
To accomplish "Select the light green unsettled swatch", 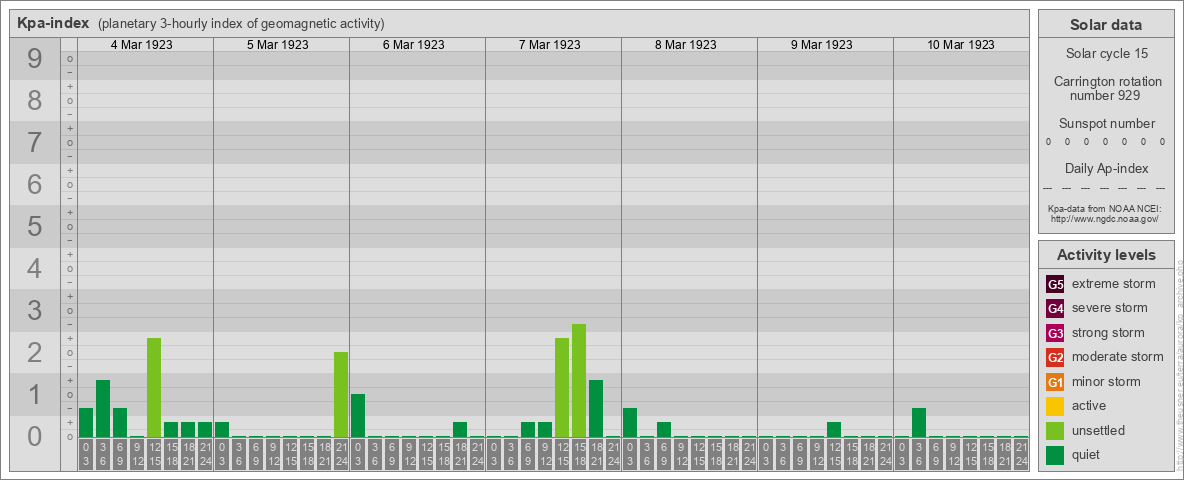I will click(1055, 430).
